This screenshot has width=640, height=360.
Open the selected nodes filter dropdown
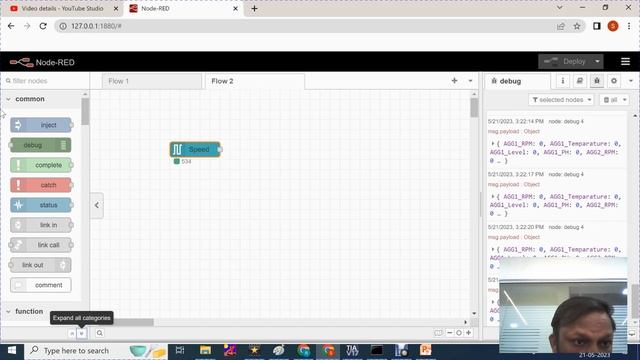click(561, 100)
